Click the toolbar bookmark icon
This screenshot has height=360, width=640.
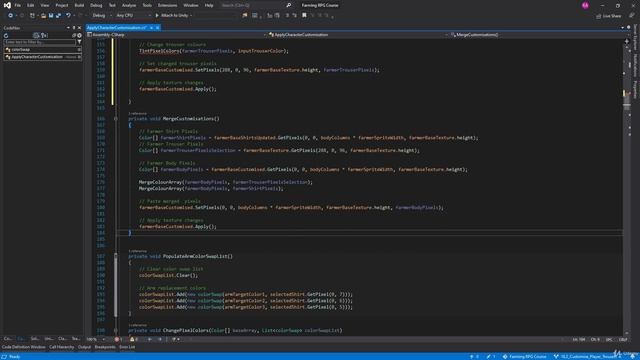304,16
